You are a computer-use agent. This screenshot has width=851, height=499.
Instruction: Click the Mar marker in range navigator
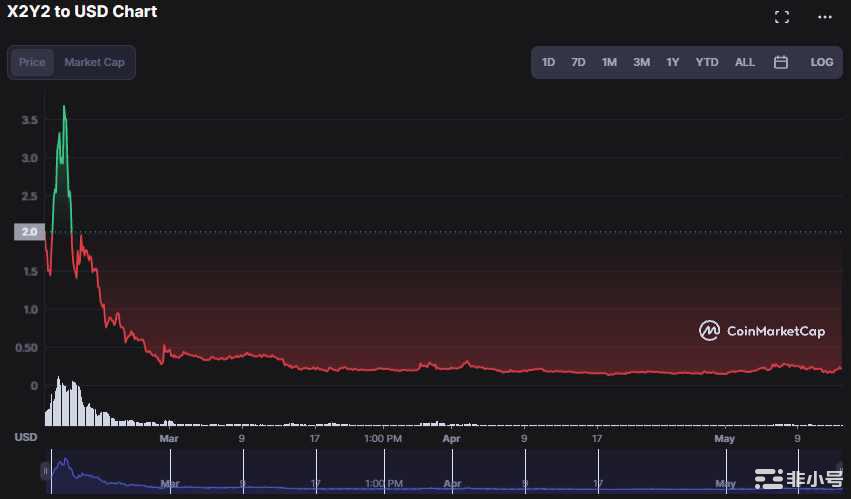tap(169, 483)
